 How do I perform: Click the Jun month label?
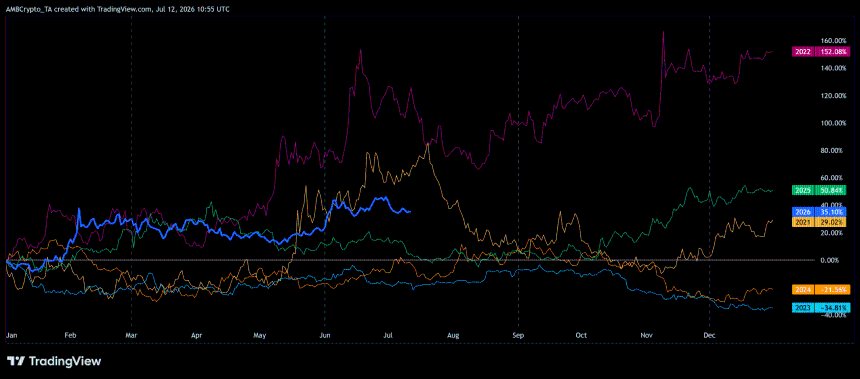point(325,334)
